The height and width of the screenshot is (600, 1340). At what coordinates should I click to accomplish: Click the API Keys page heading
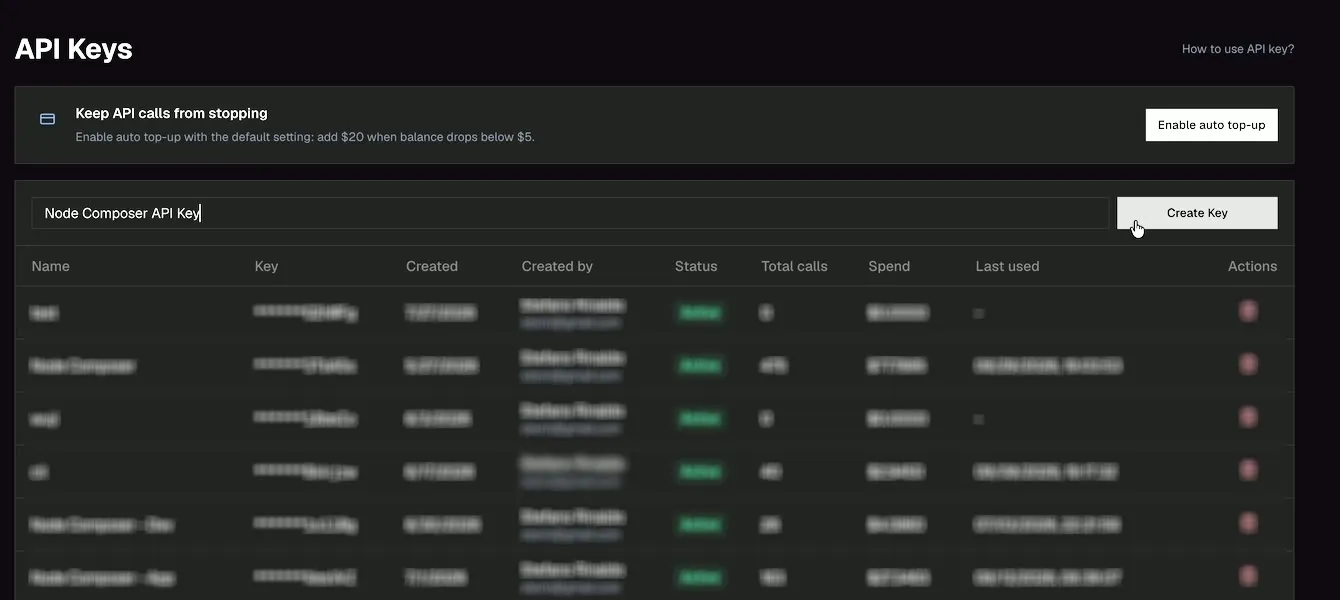(74, 49)
